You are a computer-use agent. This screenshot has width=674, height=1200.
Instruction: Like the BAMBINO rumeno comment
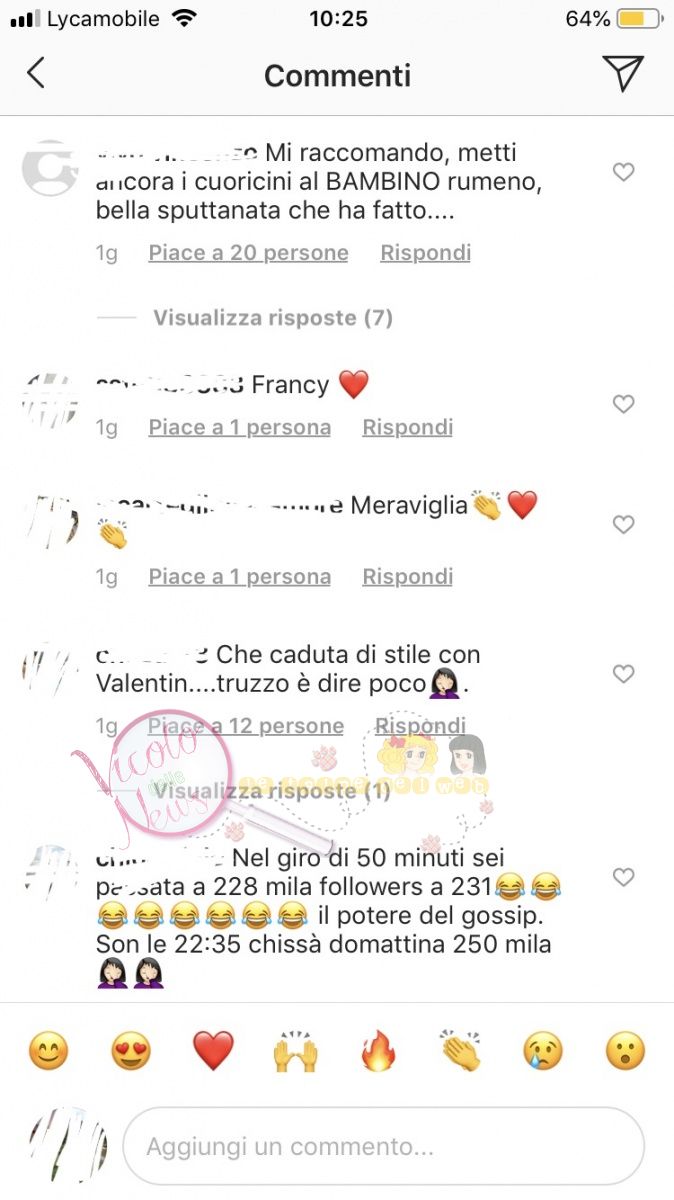point(623,173)
